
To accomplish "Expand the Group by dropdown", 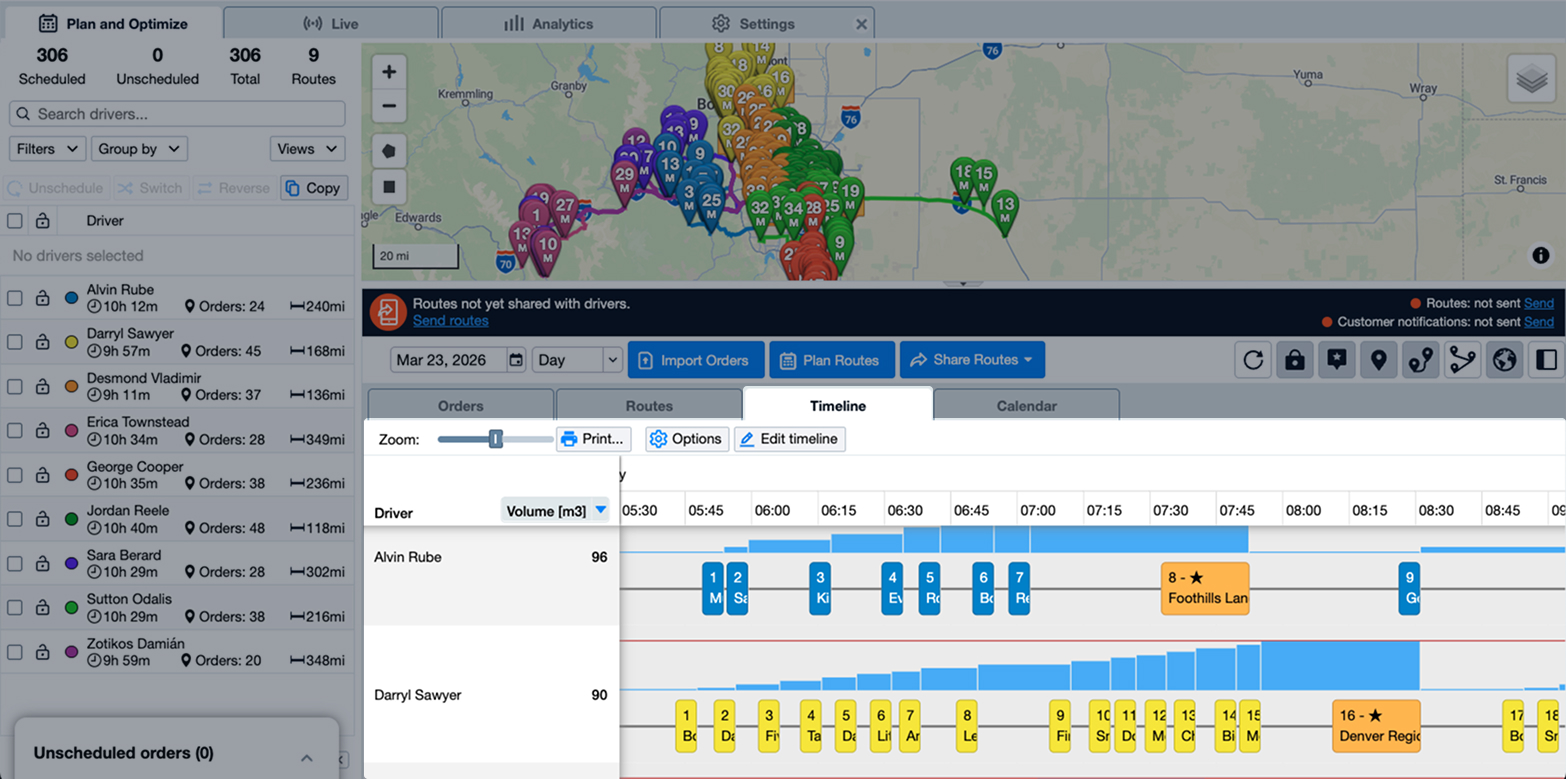I will point(139,149).
